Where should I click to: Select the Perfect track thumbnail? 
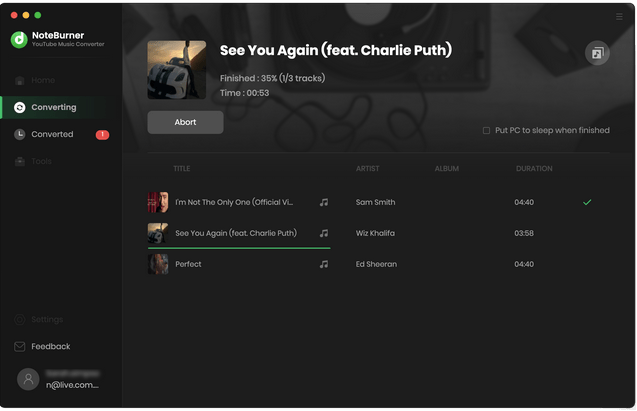coord(158,264)
